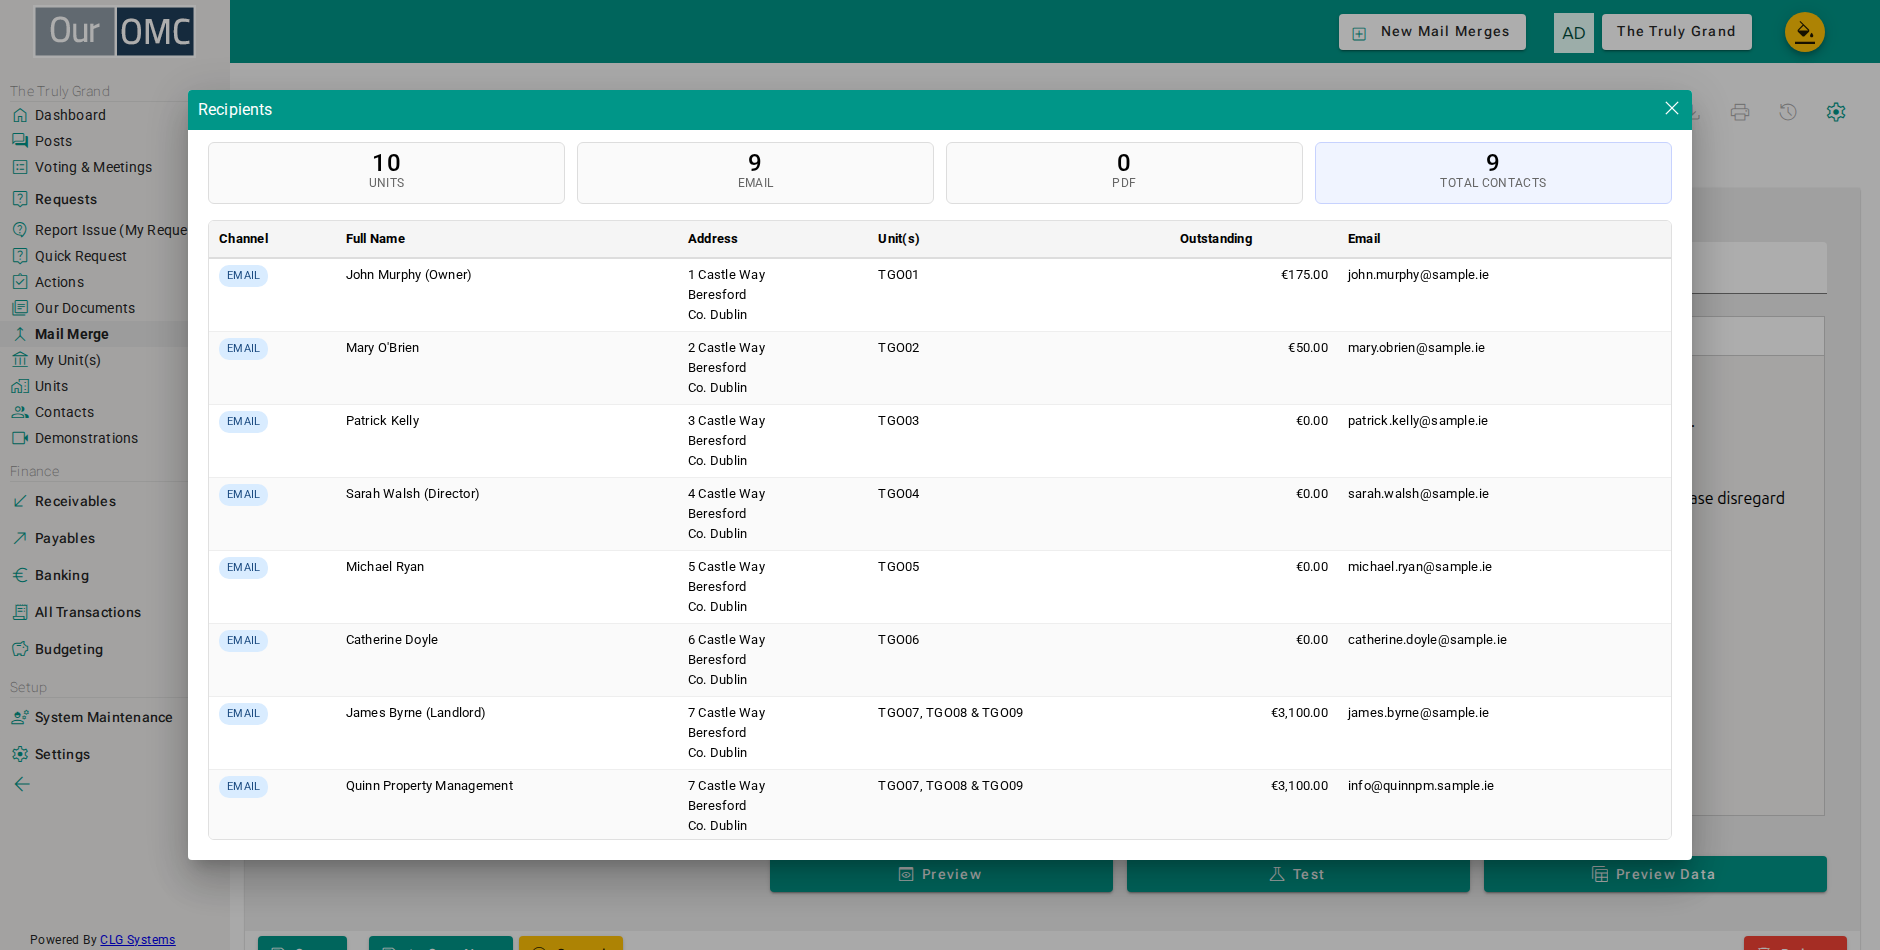The height and width of the screenshot is (950, 1880).
Task: Collapse sidebar with the back arrow
Action: [22, 784]
